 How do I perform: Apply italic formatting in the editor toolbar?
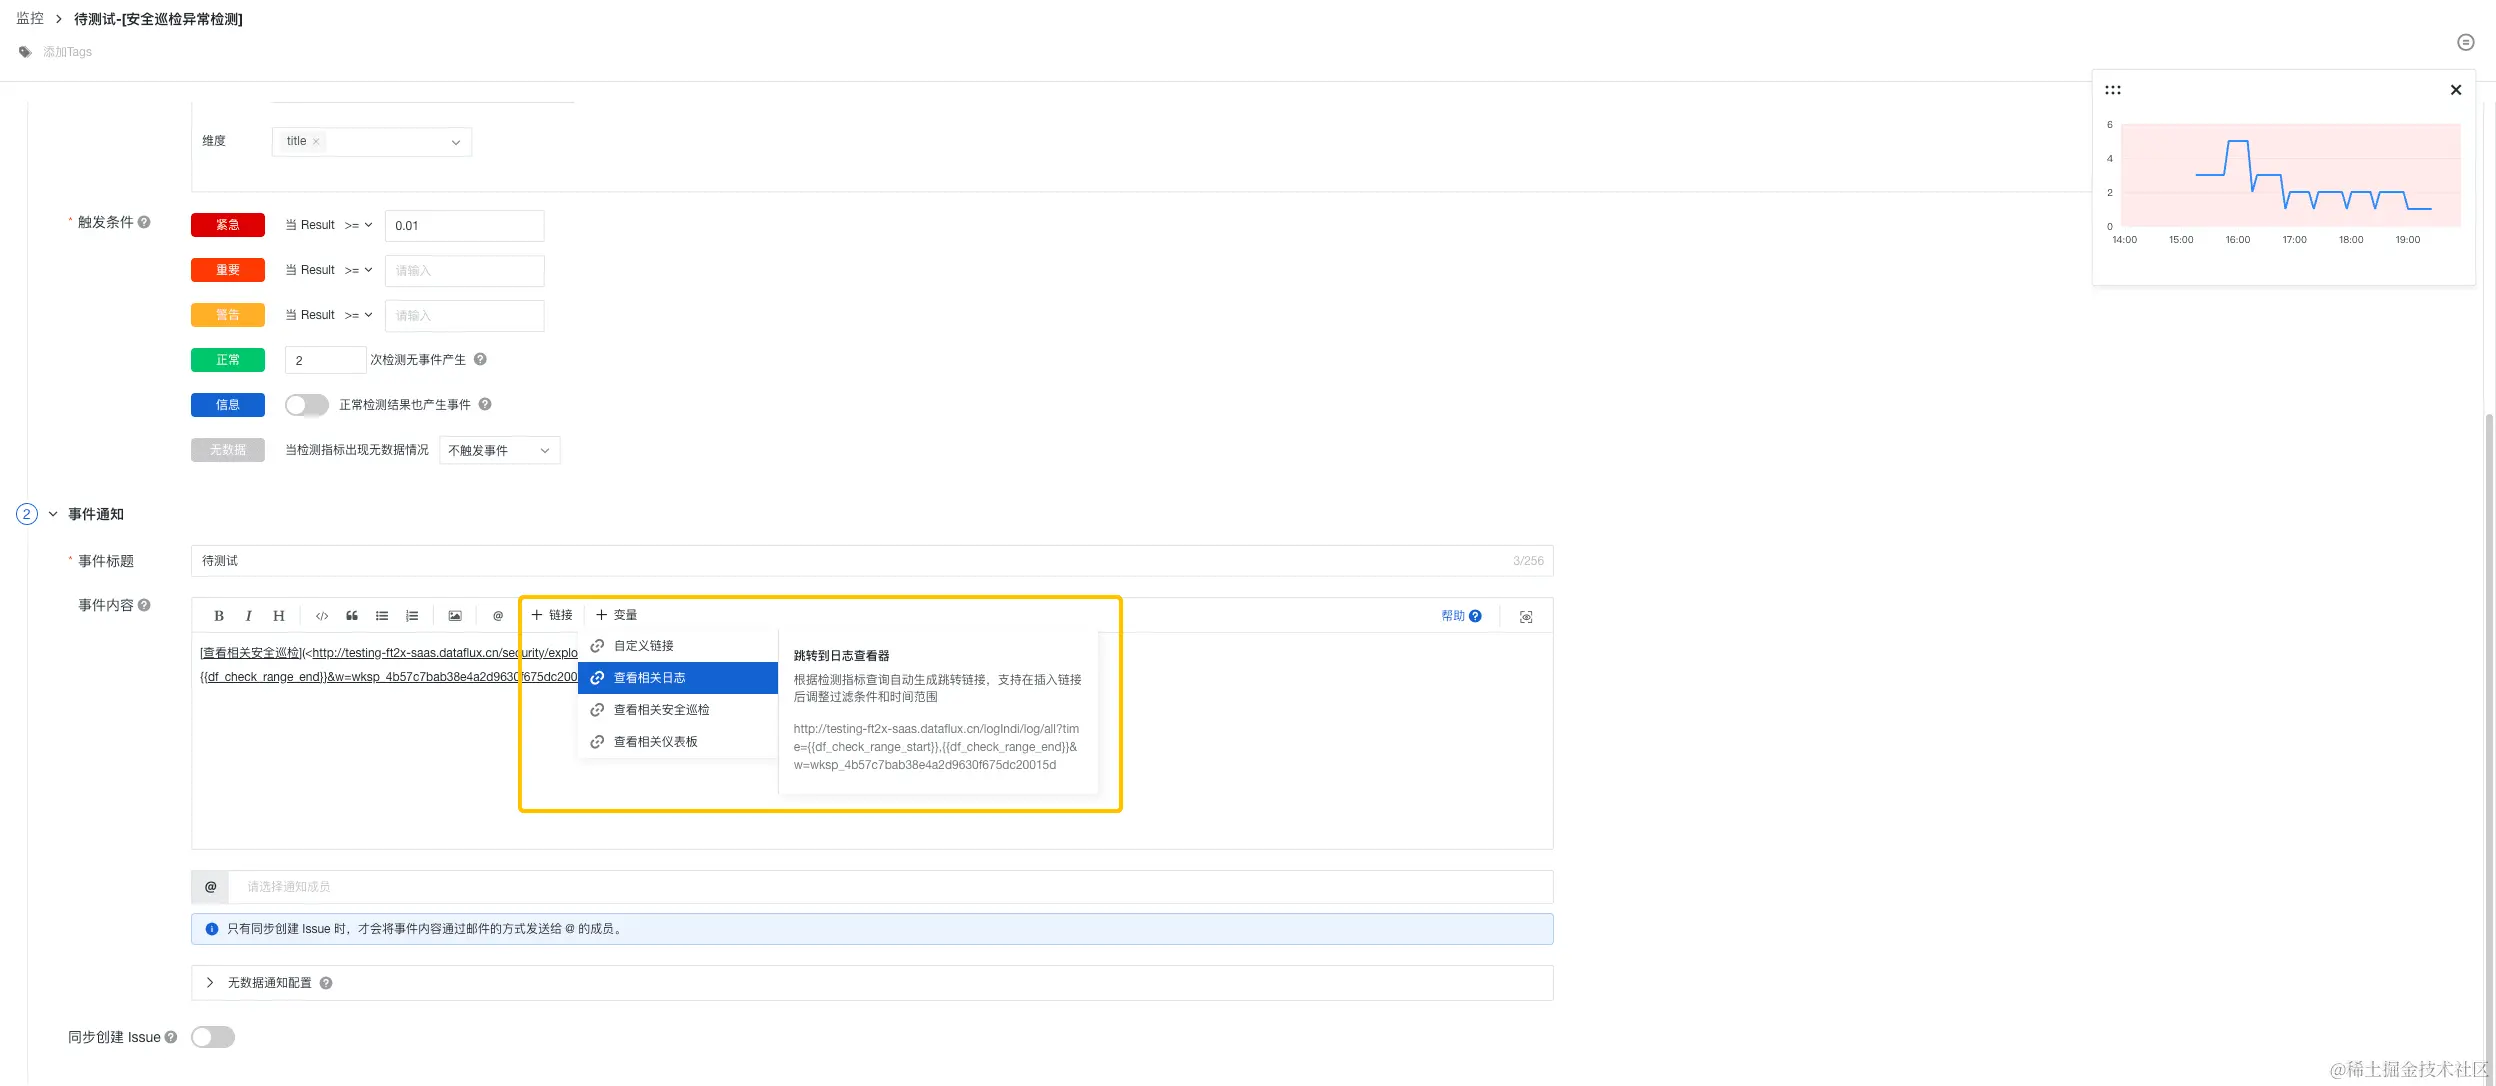[x=248, y=616]
